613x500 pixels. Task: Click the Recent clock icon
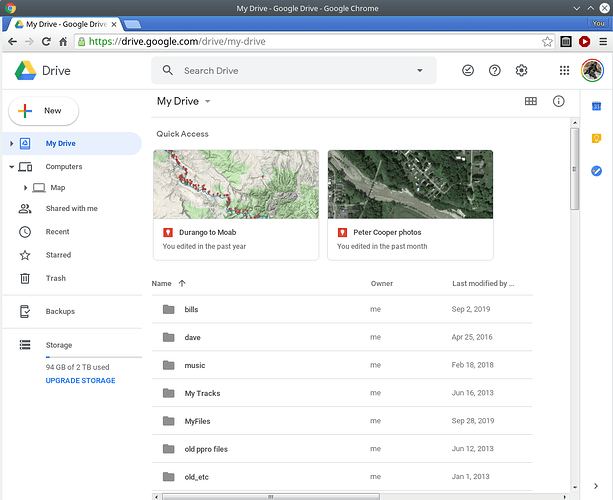(x=25, y=232)
